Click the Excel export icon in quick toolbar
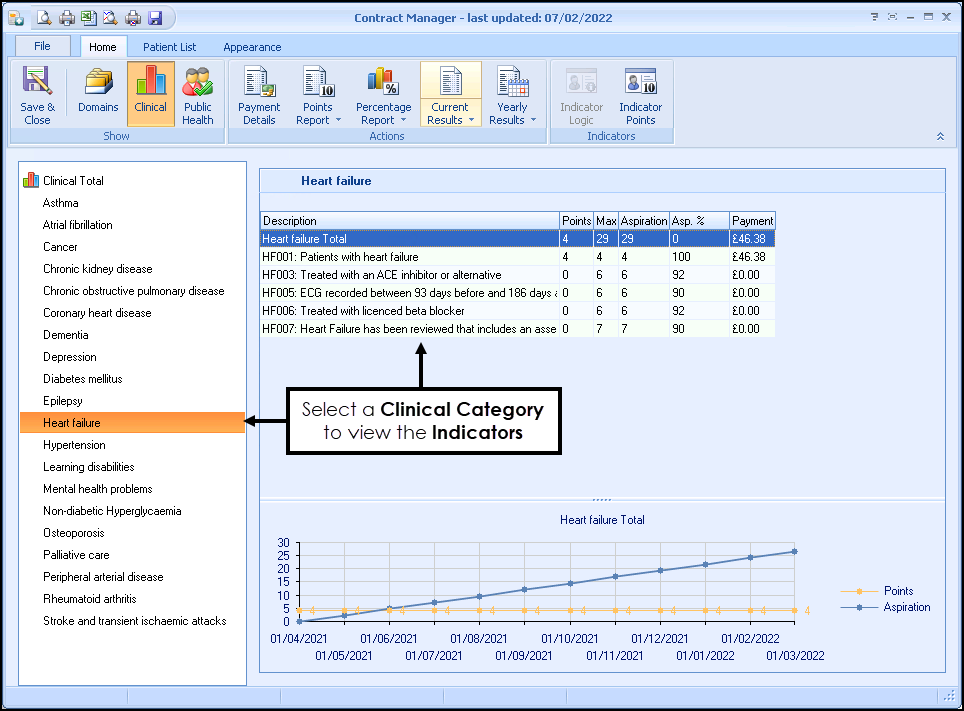 [88, 18]
